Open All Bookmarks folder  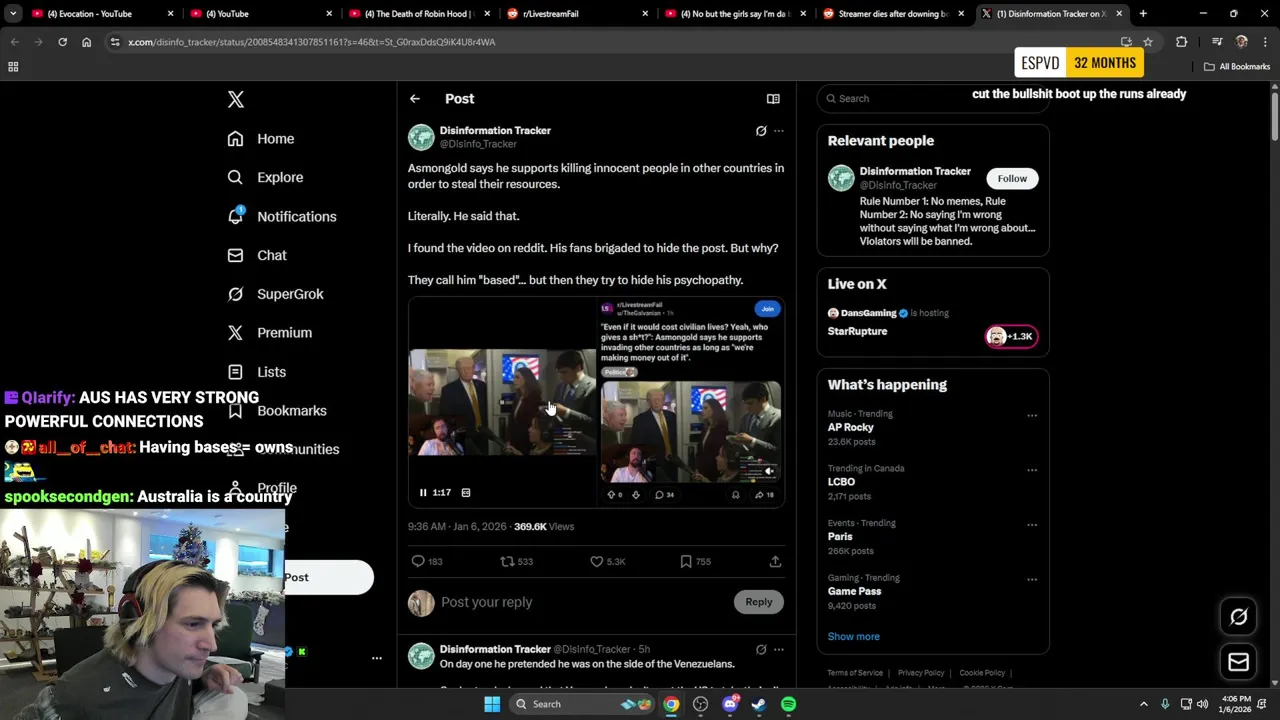pyautogui.click(x=1237, y=67)
